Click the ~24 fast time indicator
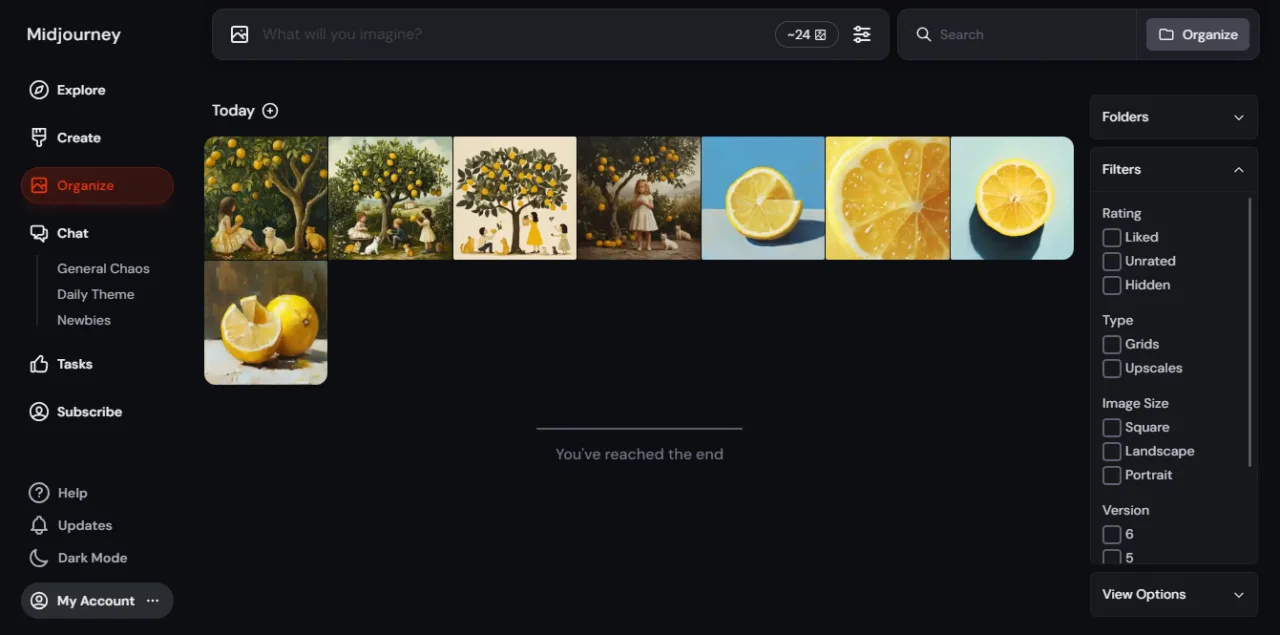 click(x=806, y=34)
